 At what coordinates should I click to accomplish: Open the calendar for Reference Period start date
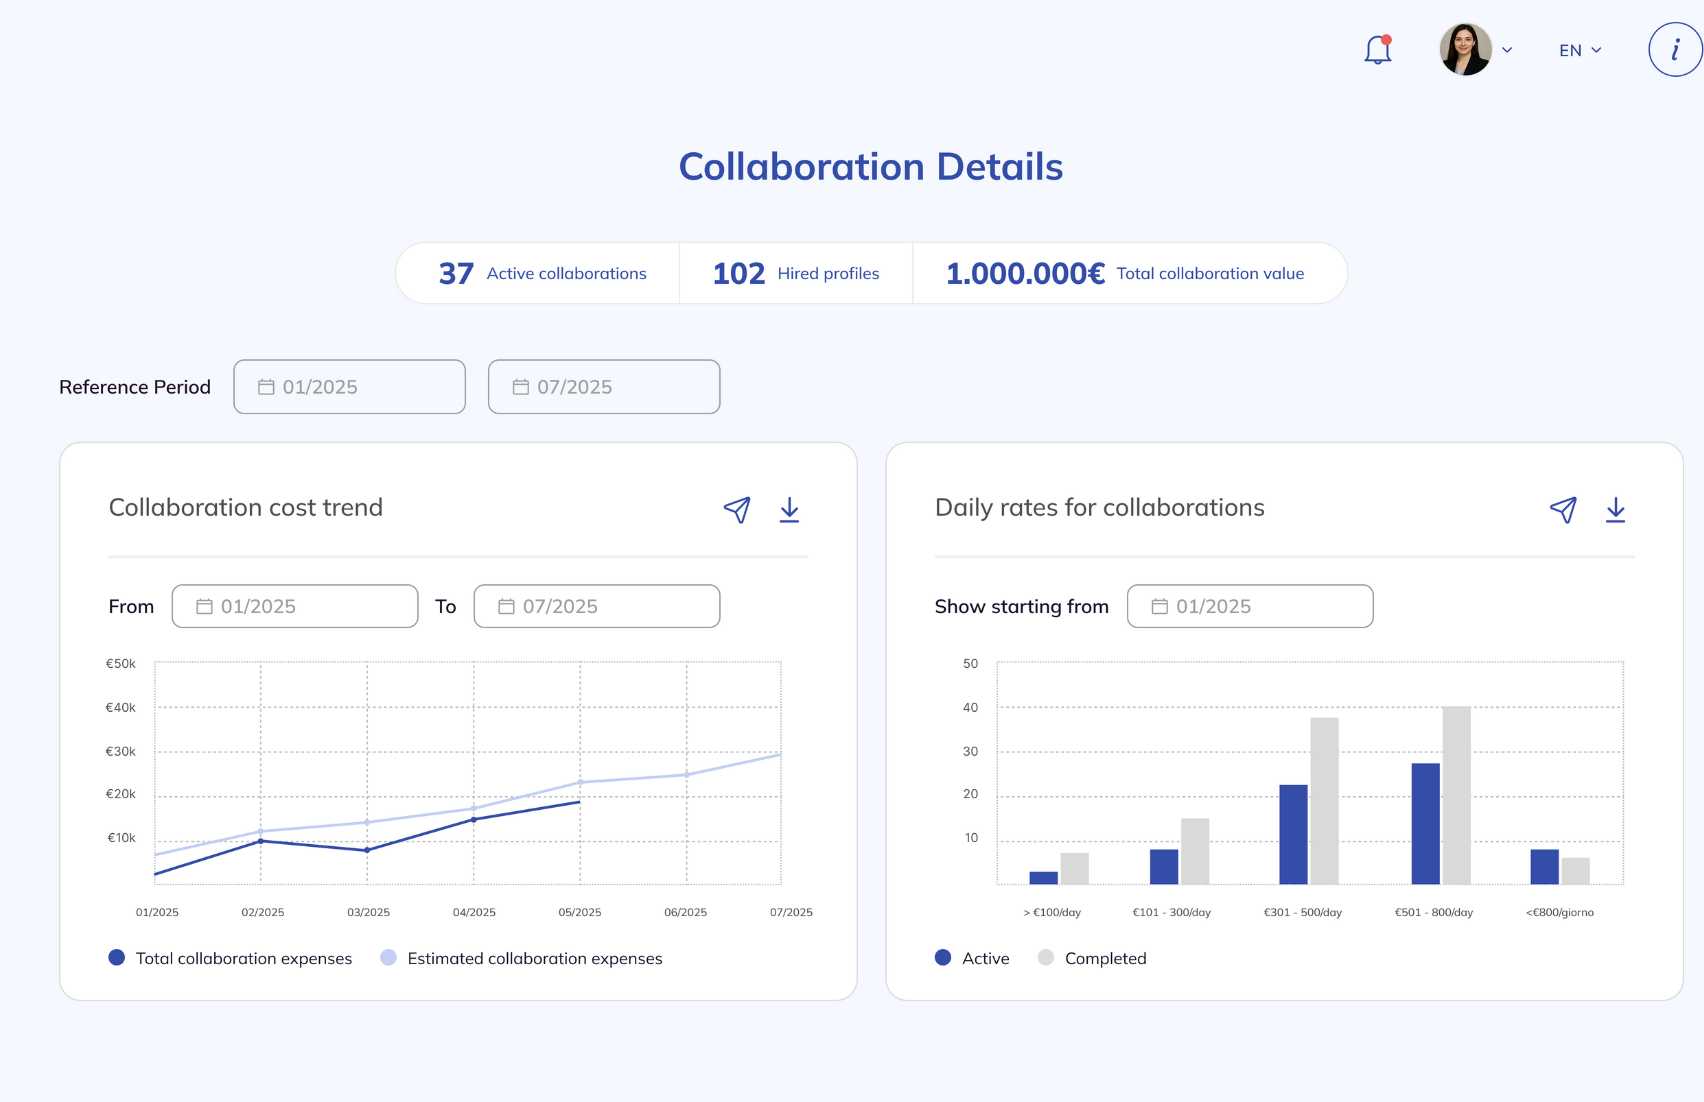[266, 386]
